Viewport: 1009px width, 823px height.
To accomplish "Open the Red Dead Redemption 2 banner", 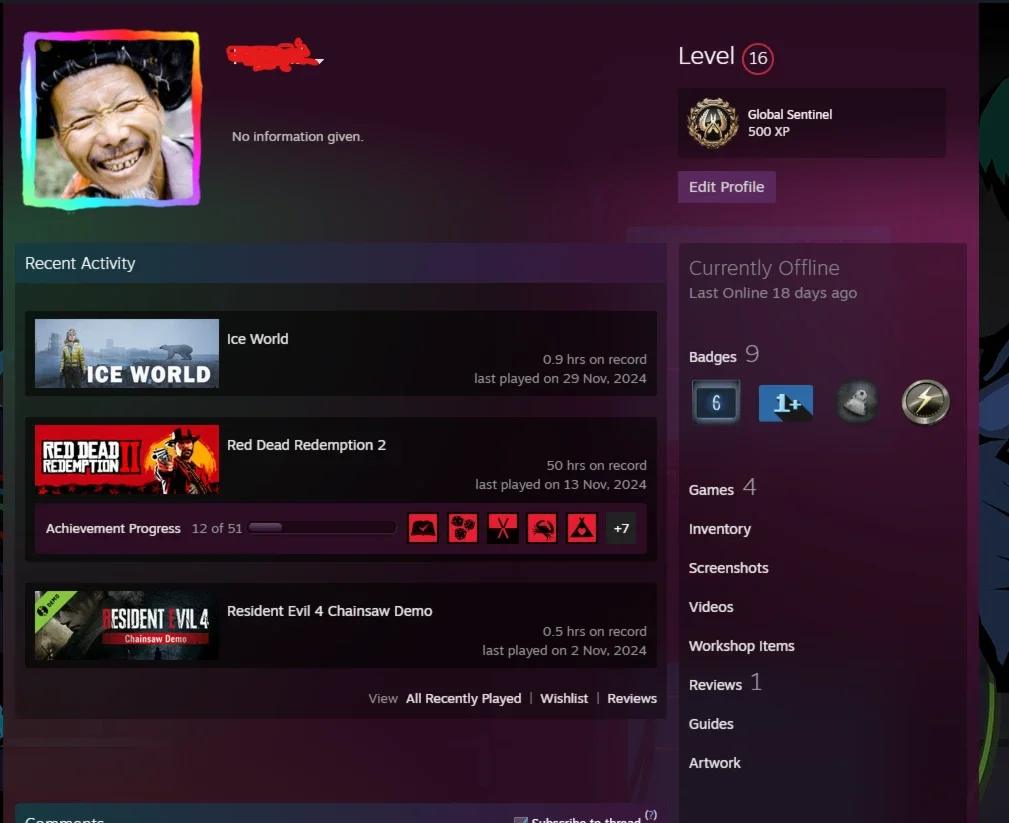I will pyautogui.click(x=127, y=459).
